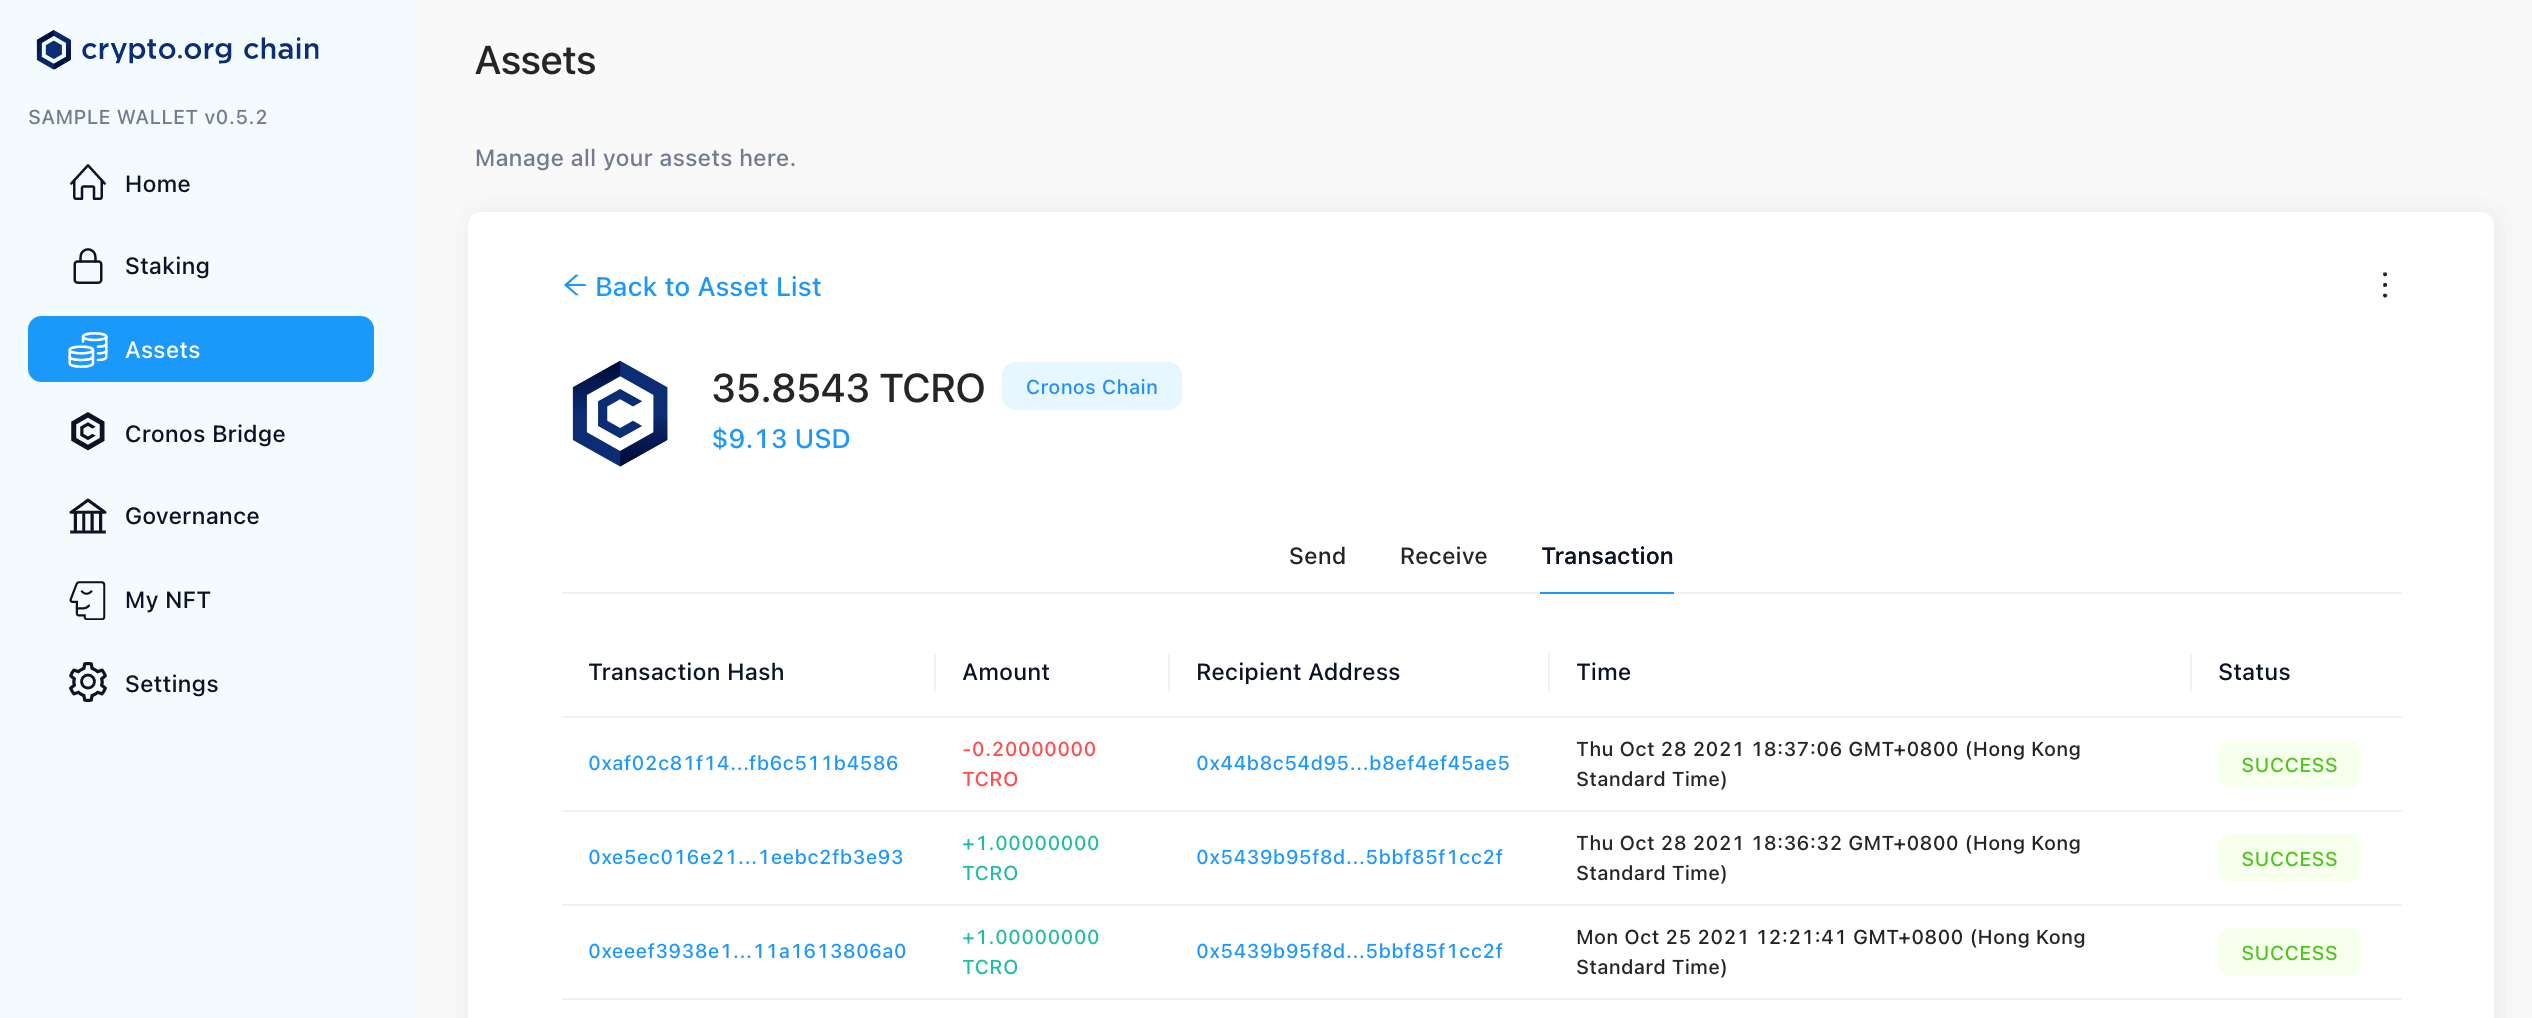The height and width of the screenshot is (1018, 2532).
Task: Click the +1.00000000 TCRO amount on Oct 28
Action: 1031,858
